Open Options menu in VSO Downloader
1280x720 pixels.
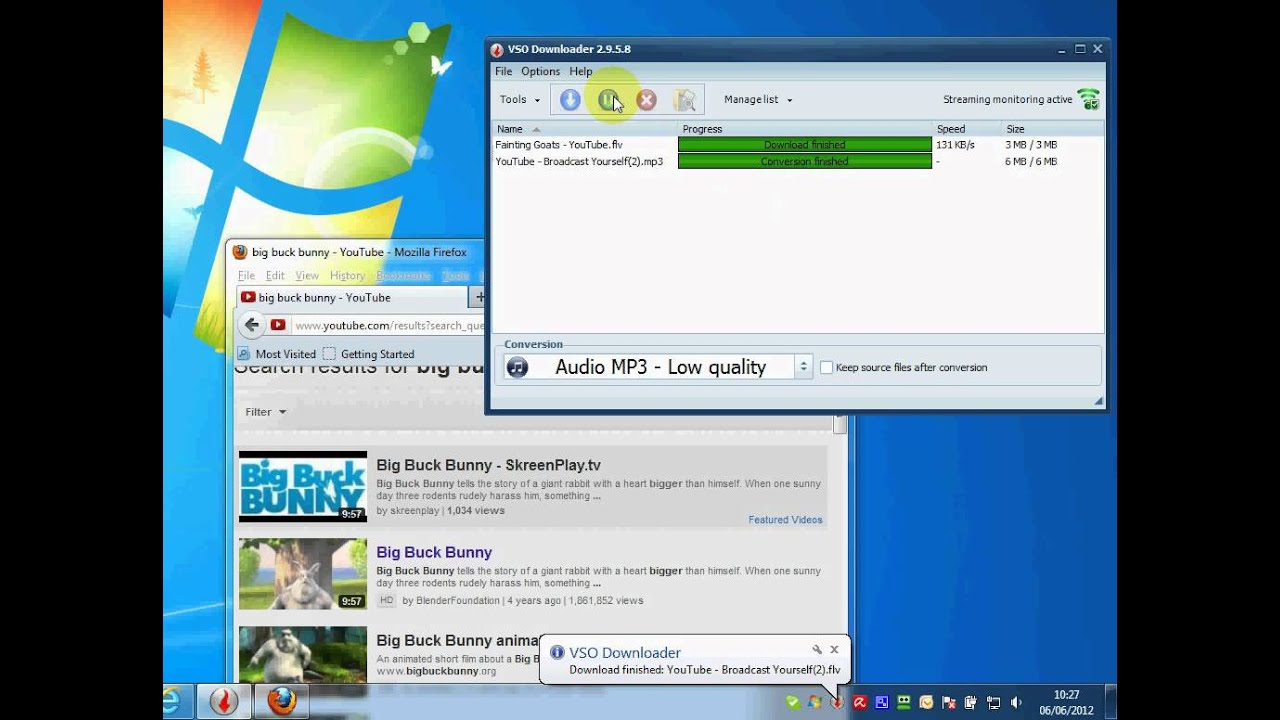(x=540, y=72)
